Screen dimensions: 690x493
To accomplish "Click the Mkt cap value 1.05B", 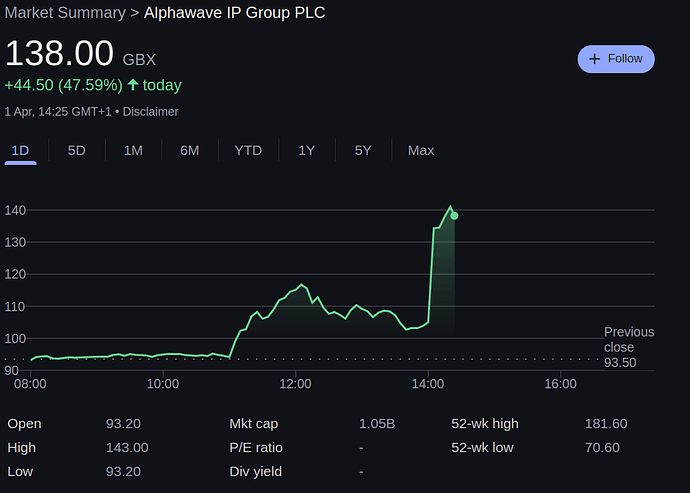I will [377, 424].
